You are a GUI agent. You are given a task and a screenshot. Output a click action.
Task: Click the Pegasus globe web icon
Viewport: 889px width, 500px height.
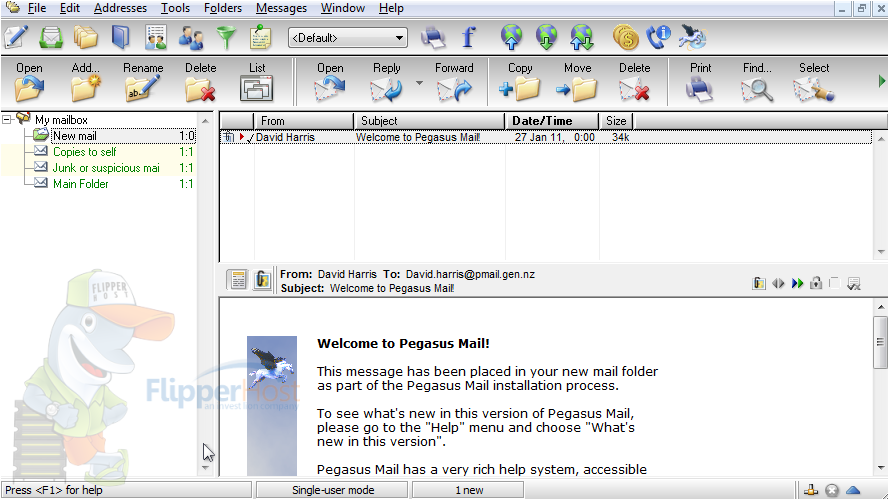pyautogui.click(x=693, y=37)
